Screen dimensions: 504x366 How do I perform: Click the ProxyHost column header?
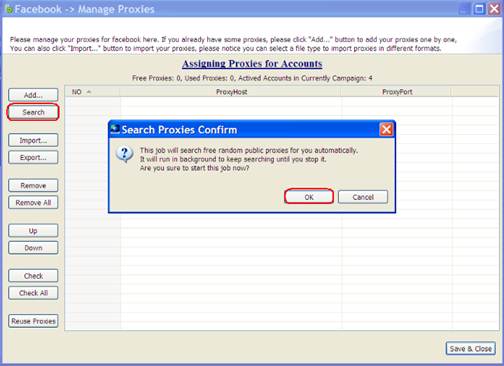click(231, 92)
